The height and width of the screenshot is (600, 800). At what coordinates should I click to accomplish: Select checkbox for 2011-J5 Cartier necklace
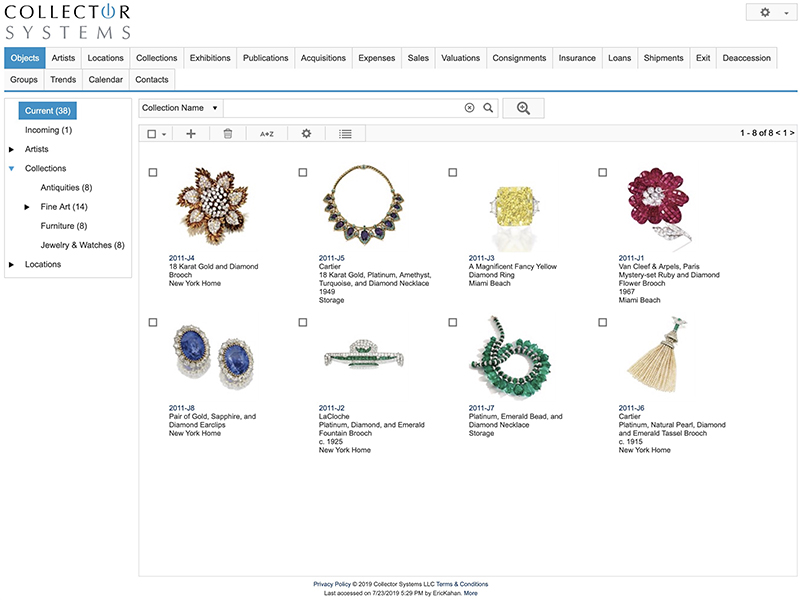point(303,172)
